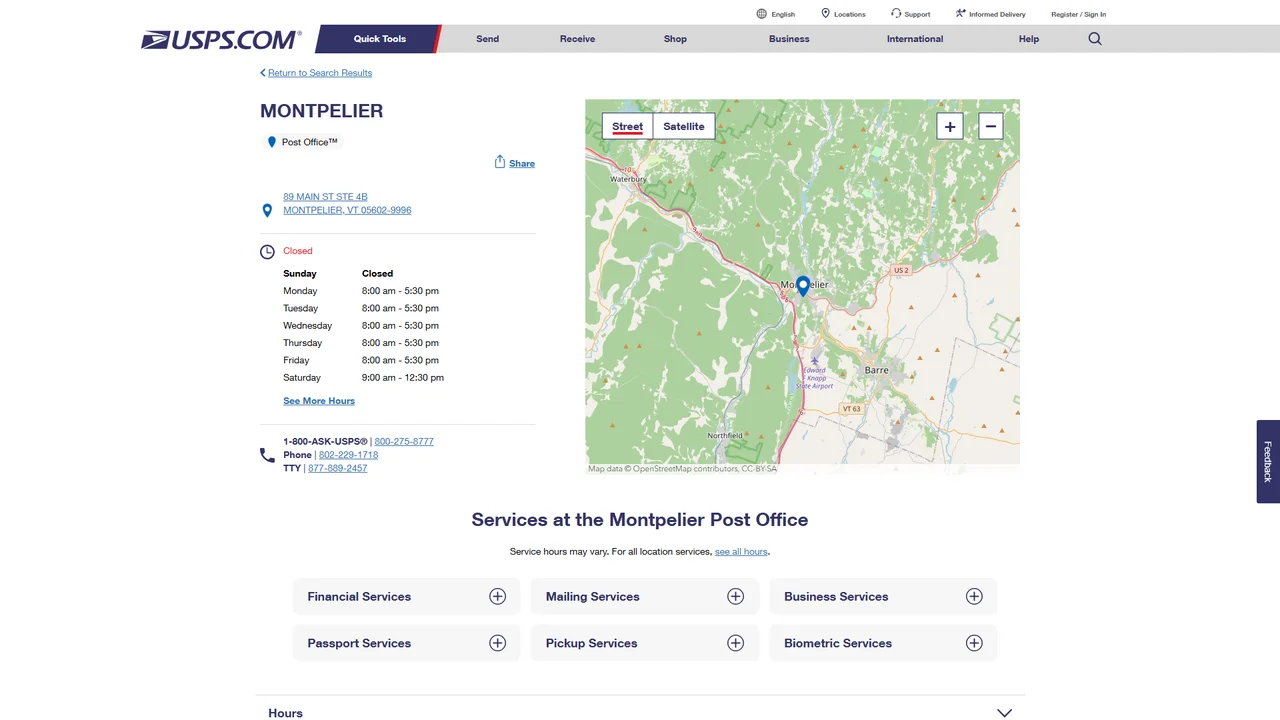Click the Share link text
1280x720 pixels.
tap(522, 163)
